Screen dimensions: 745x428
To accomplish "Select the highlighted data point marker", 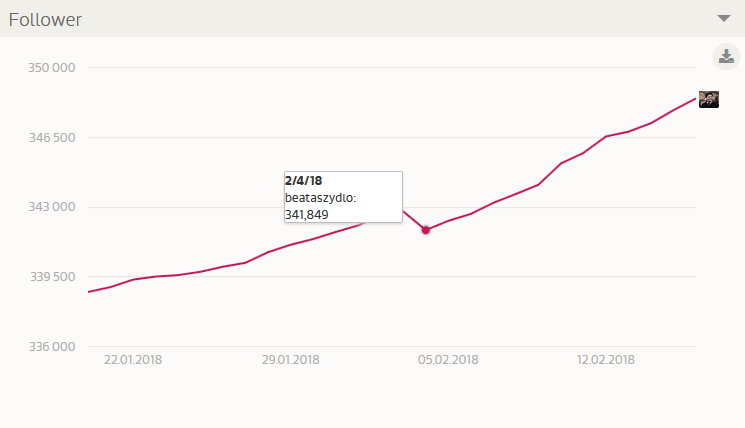I will click(426, 230).
